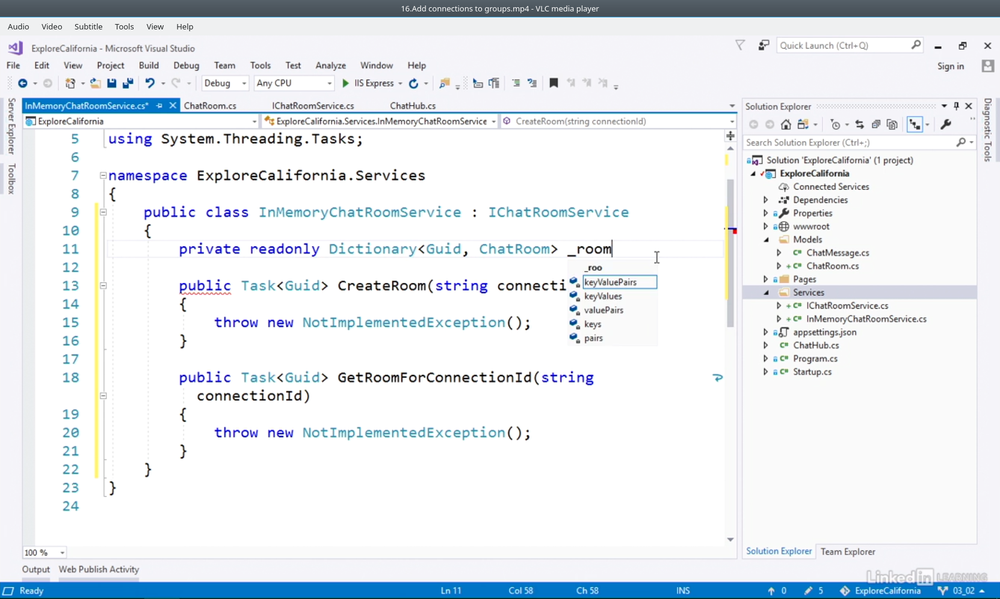
Task: Save the current file with the floppy icon
Action: coord(112,83)
